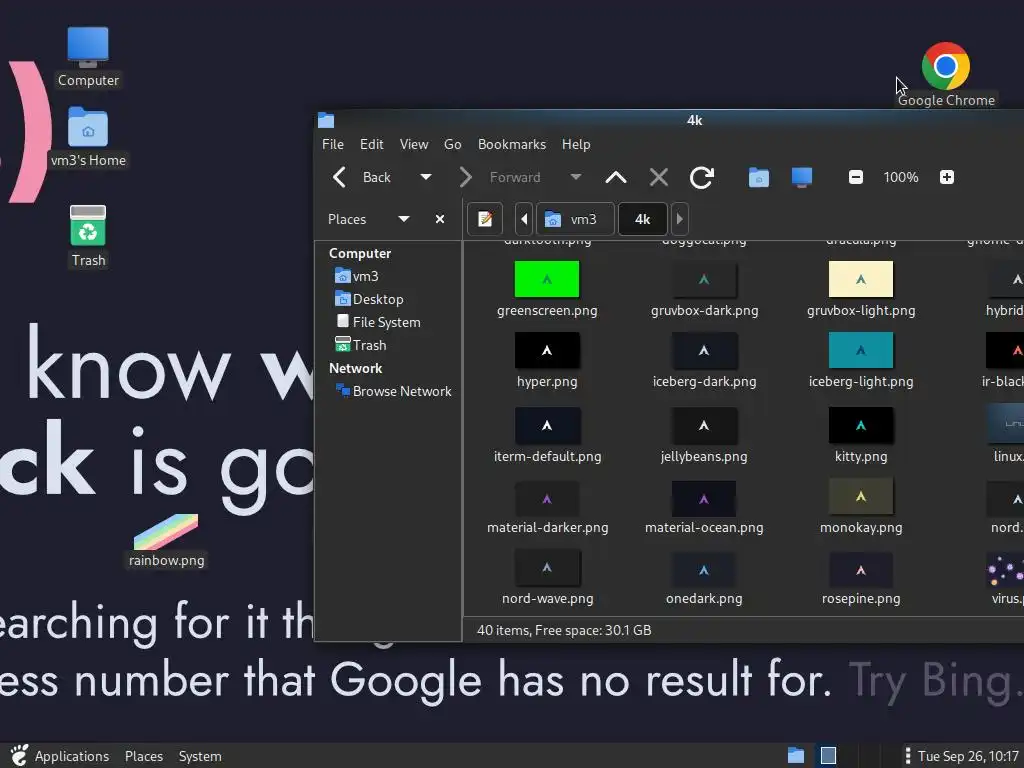Close the Places side pane
This screenshot has width=1024, height=768.
440,219
